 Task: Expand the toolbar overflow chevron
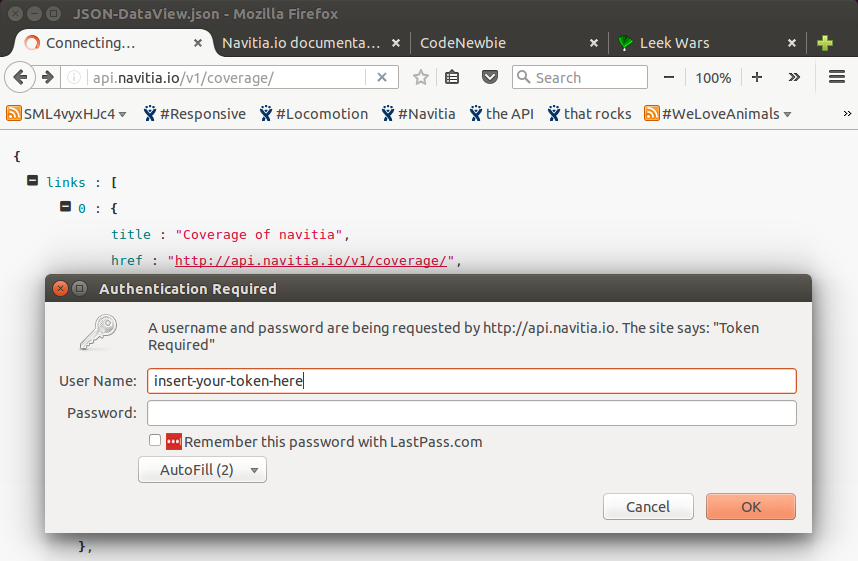pyautogui.click(x=794, y=77)
